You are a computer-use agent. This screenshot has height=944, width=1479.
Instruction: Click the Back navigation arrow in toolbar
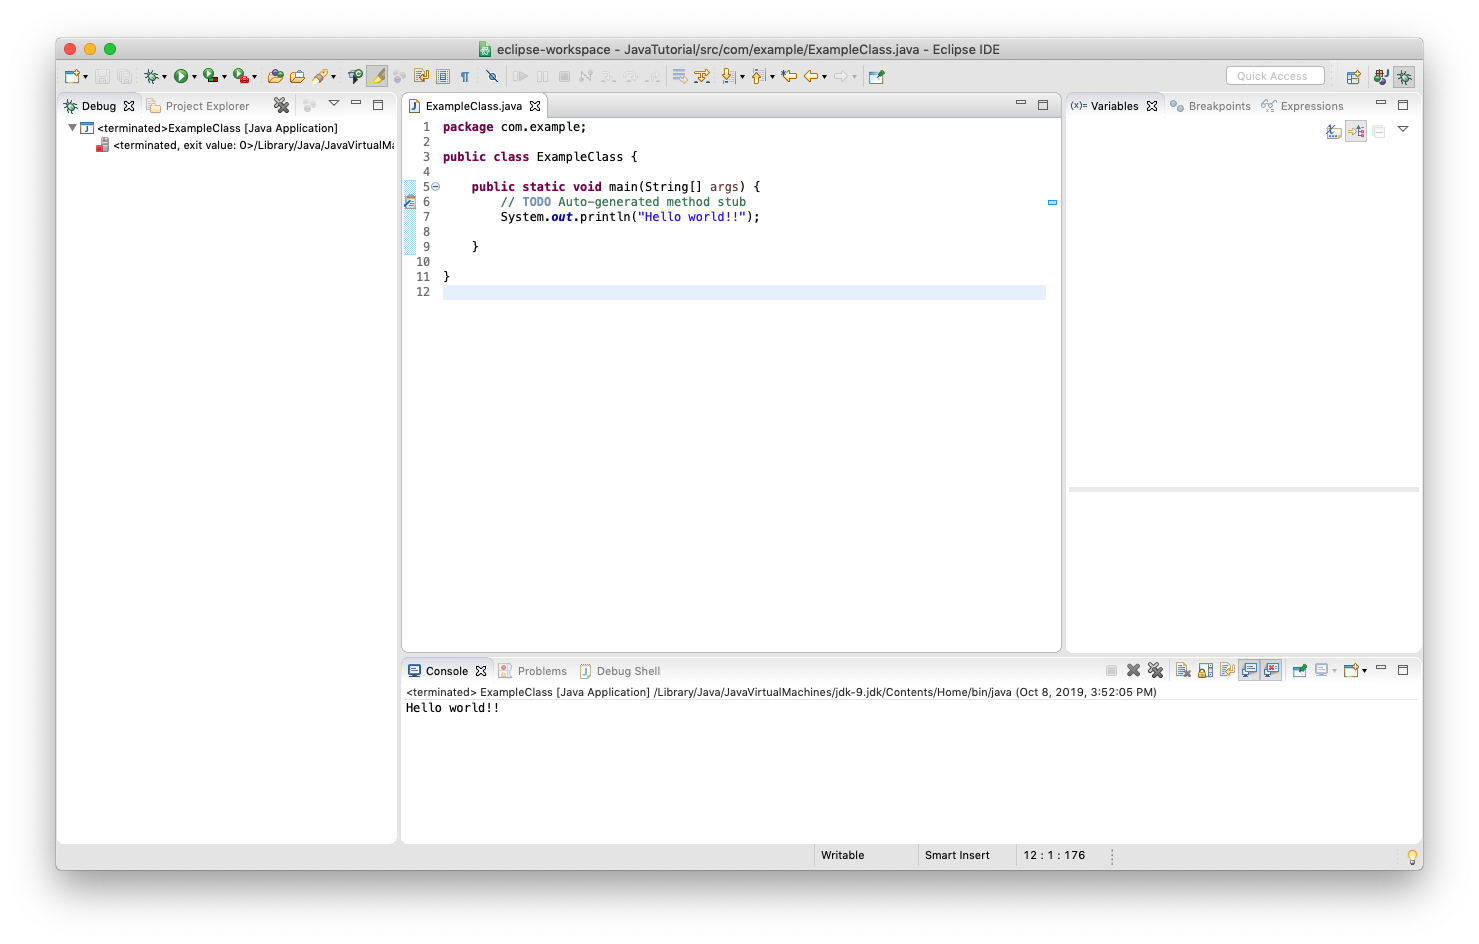click(811, 76)
